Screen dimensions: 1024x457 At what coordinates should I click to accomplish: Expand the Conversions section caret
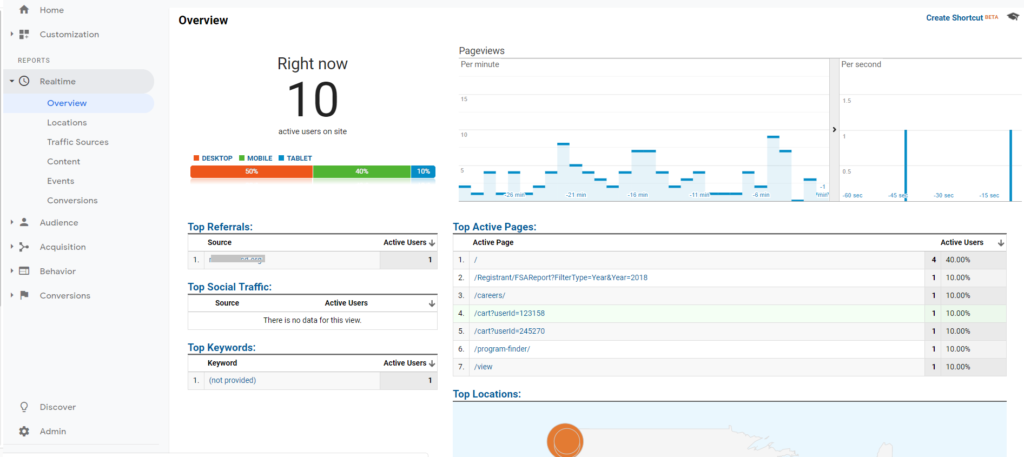pyautogui.click(x=12, y=295)
